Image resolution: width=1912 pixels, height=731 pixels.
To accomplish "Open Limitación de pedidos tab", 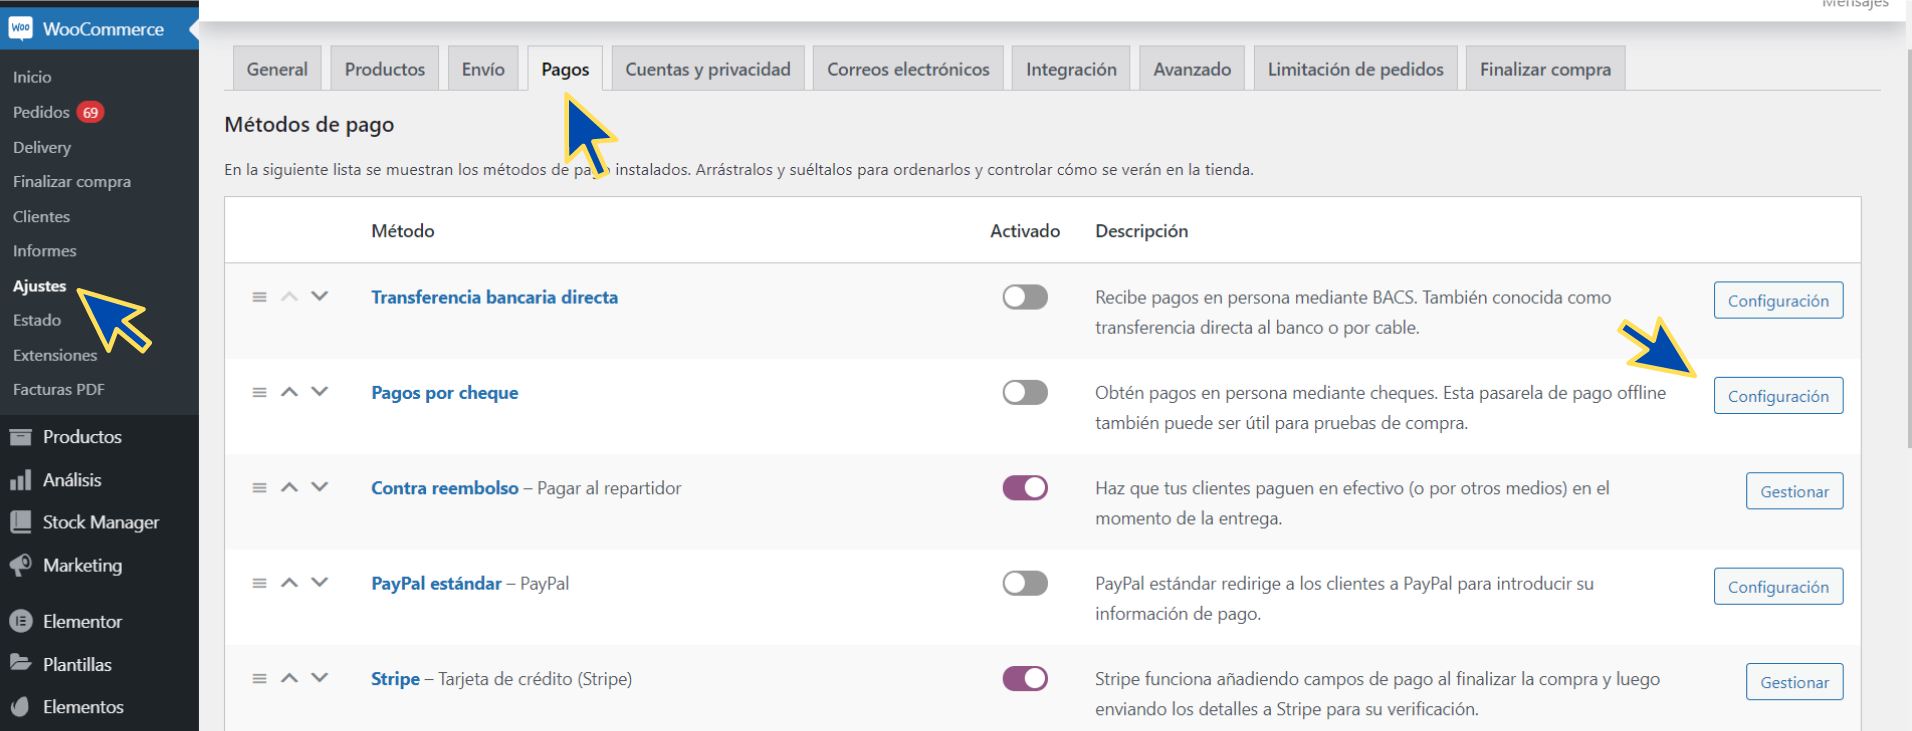I will coord(1356,69).
